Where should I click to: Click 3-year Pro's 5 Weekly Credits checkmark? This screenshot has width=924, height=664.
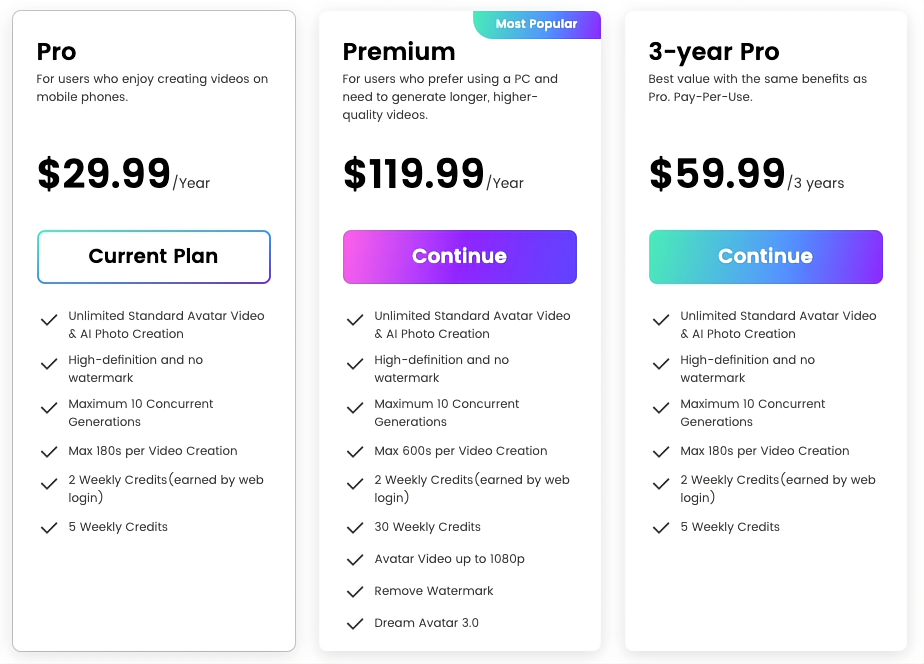click(x=660, y=528)
